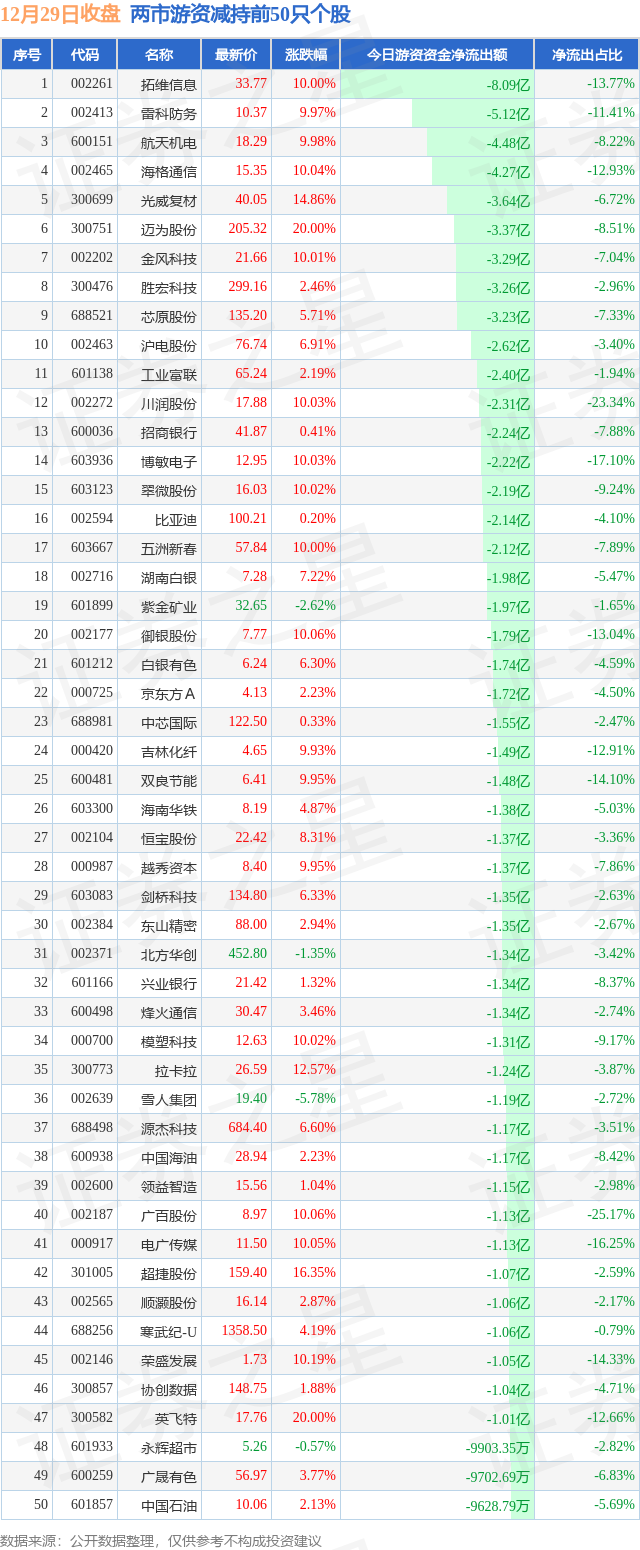Click the 名称 column header
Image resolution: width=640 pixels, height=1550 pixels.
(x=159, y=55)
